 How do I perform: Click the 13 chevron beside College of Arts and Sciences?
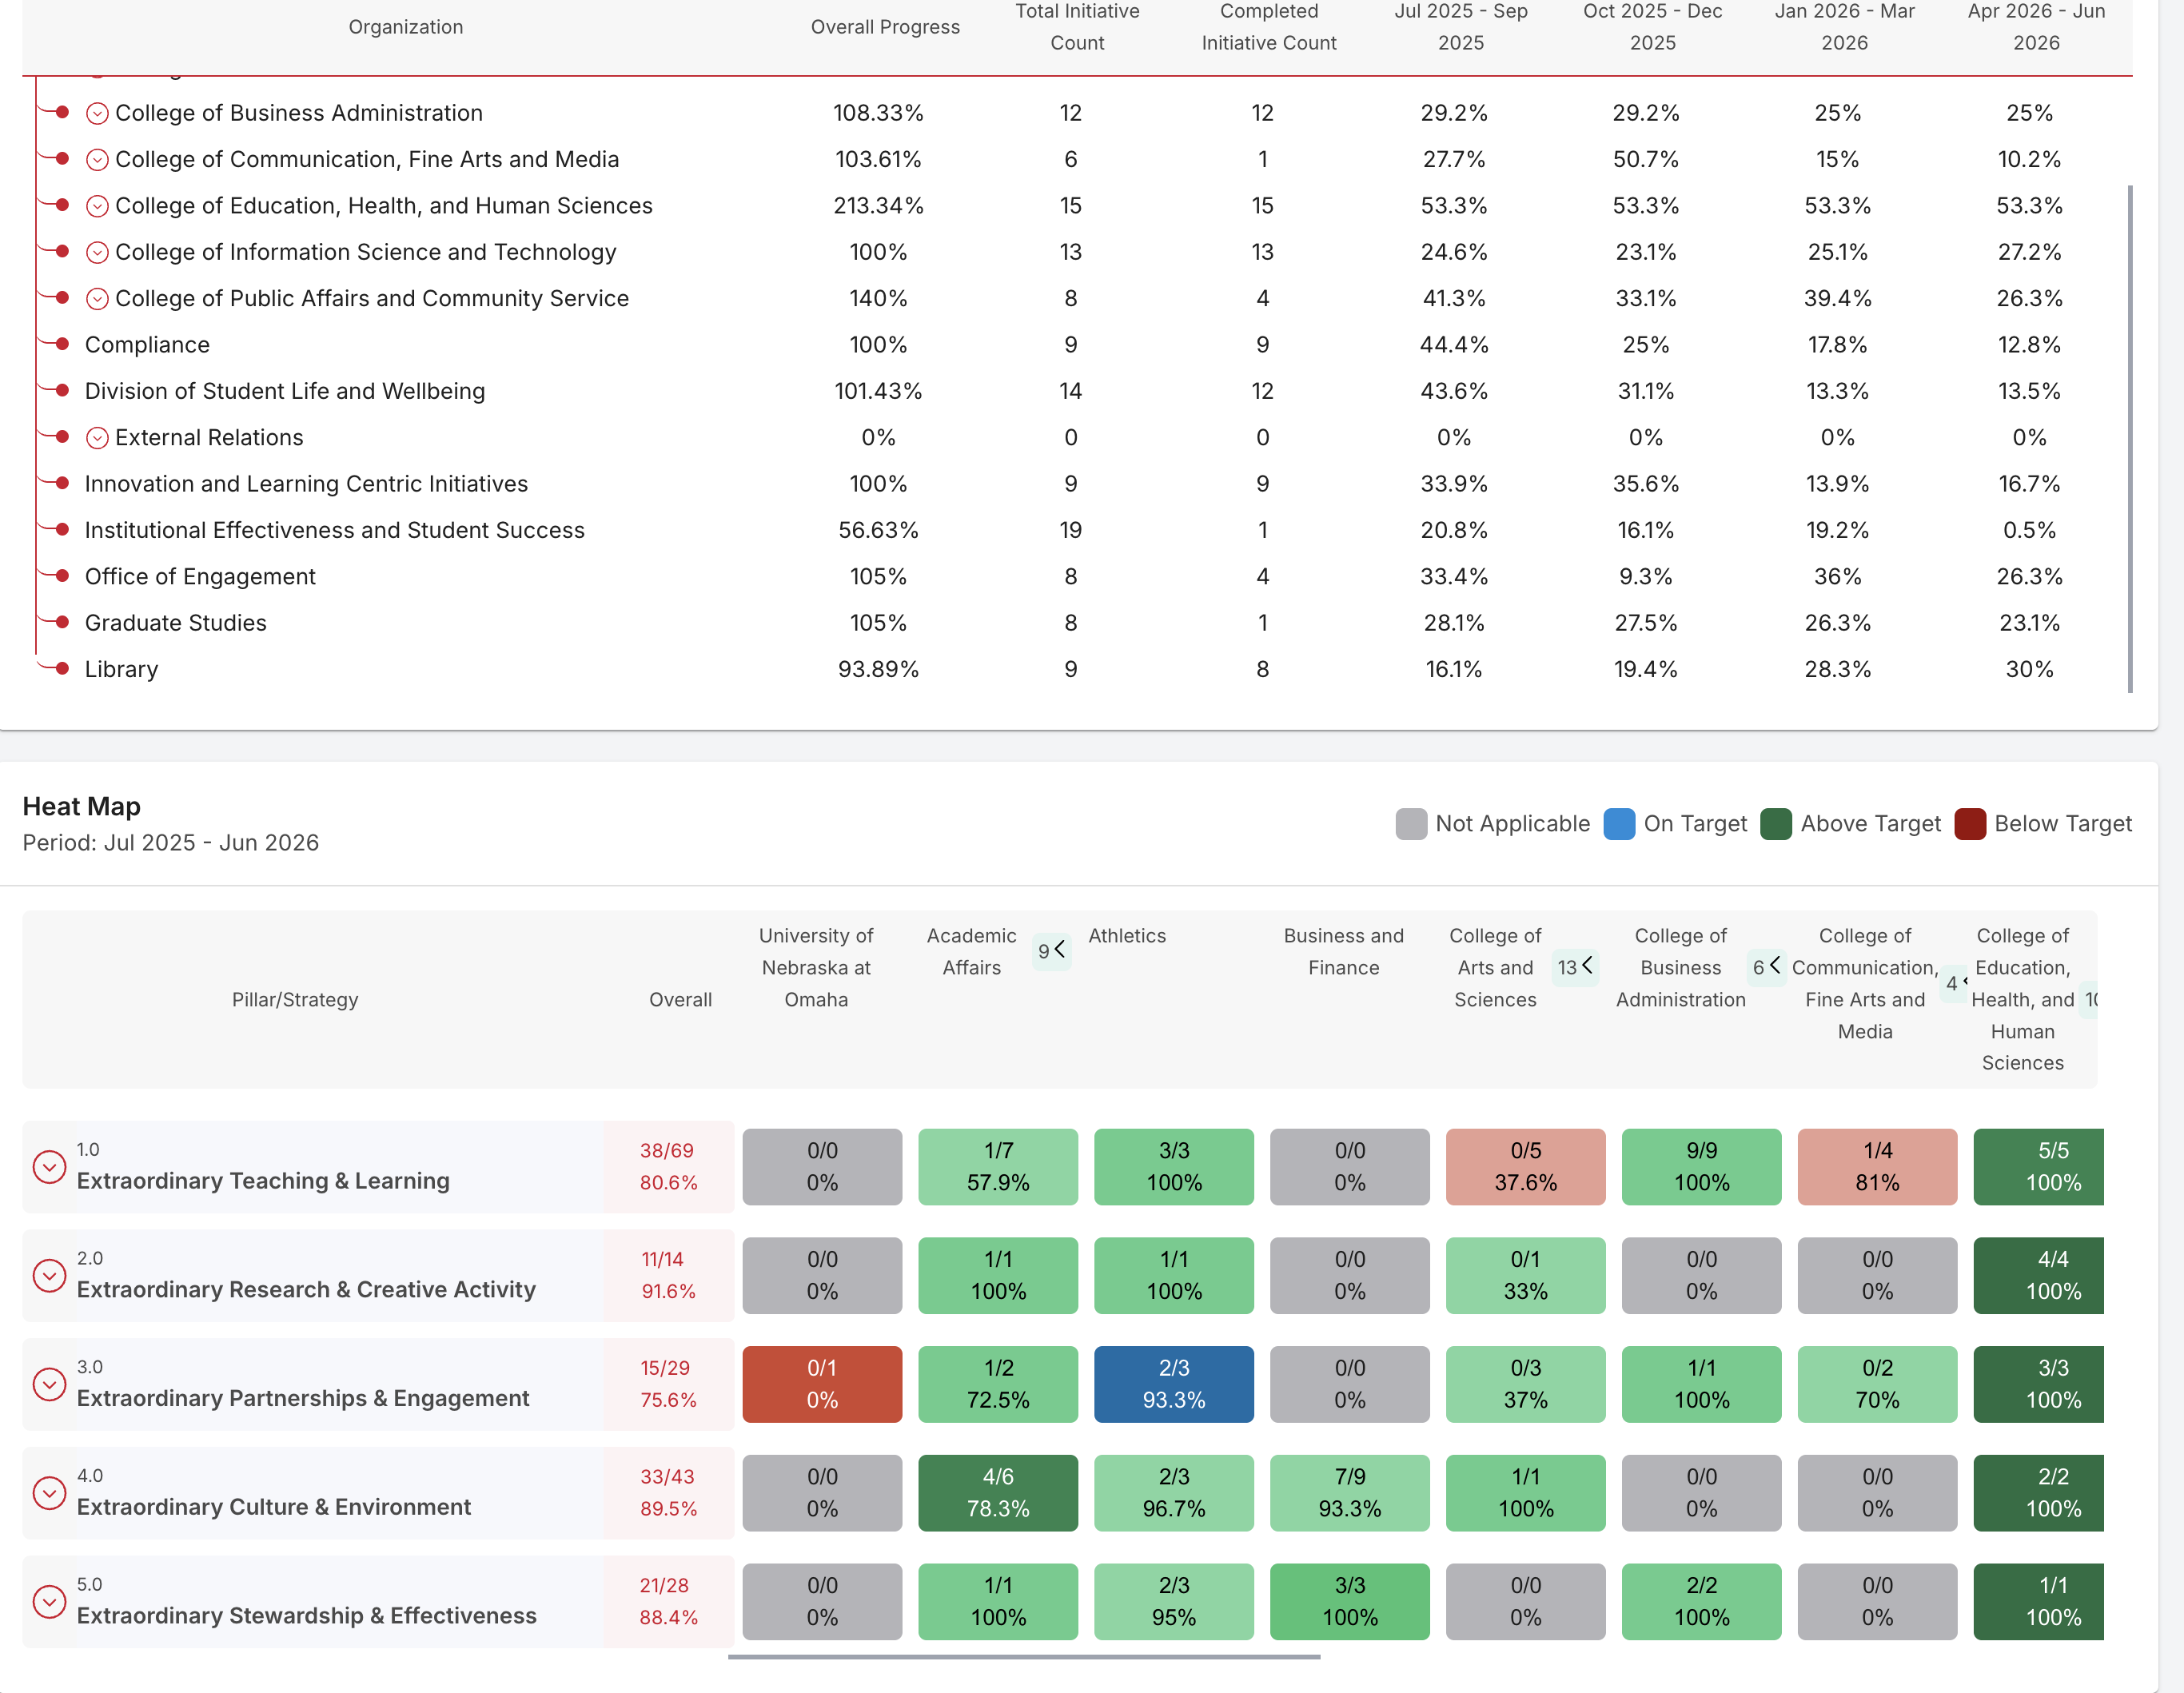point(1575,966)
